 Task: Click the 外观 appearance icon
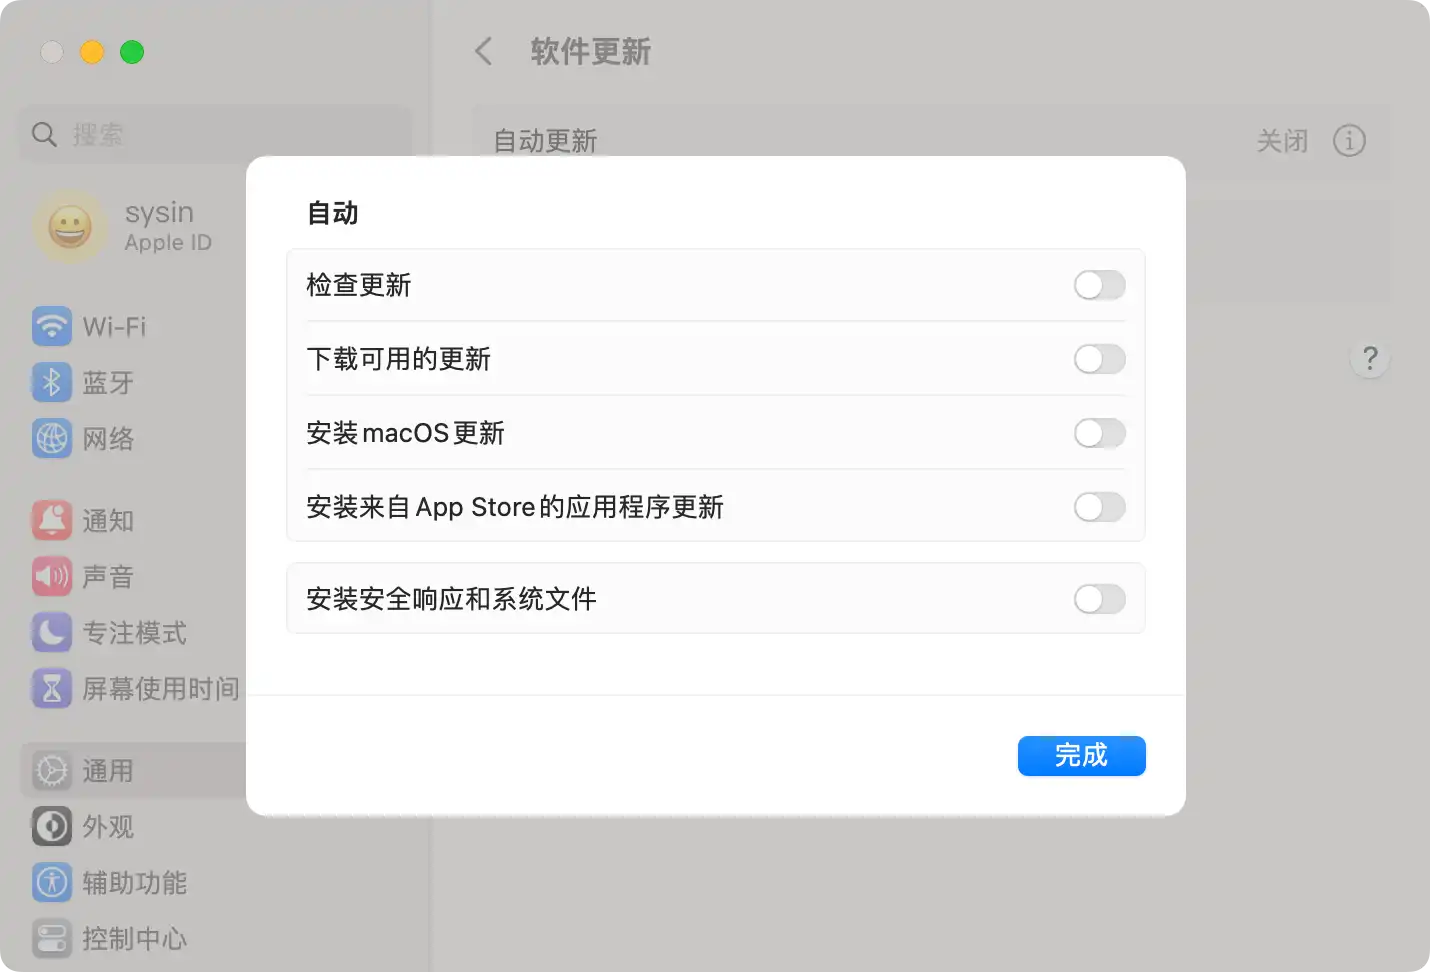coord(52,826)
